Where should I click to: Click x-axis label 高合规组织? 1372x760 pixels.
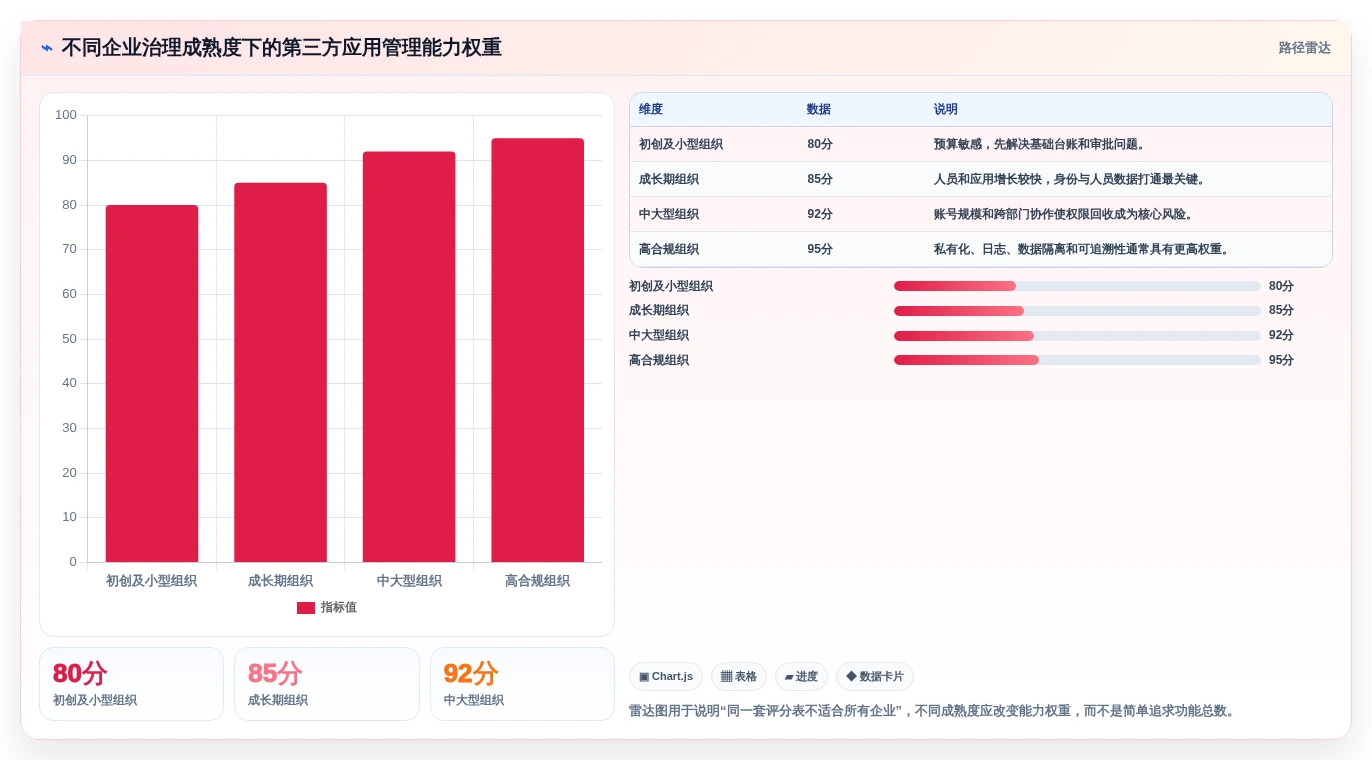pos(537,581)
